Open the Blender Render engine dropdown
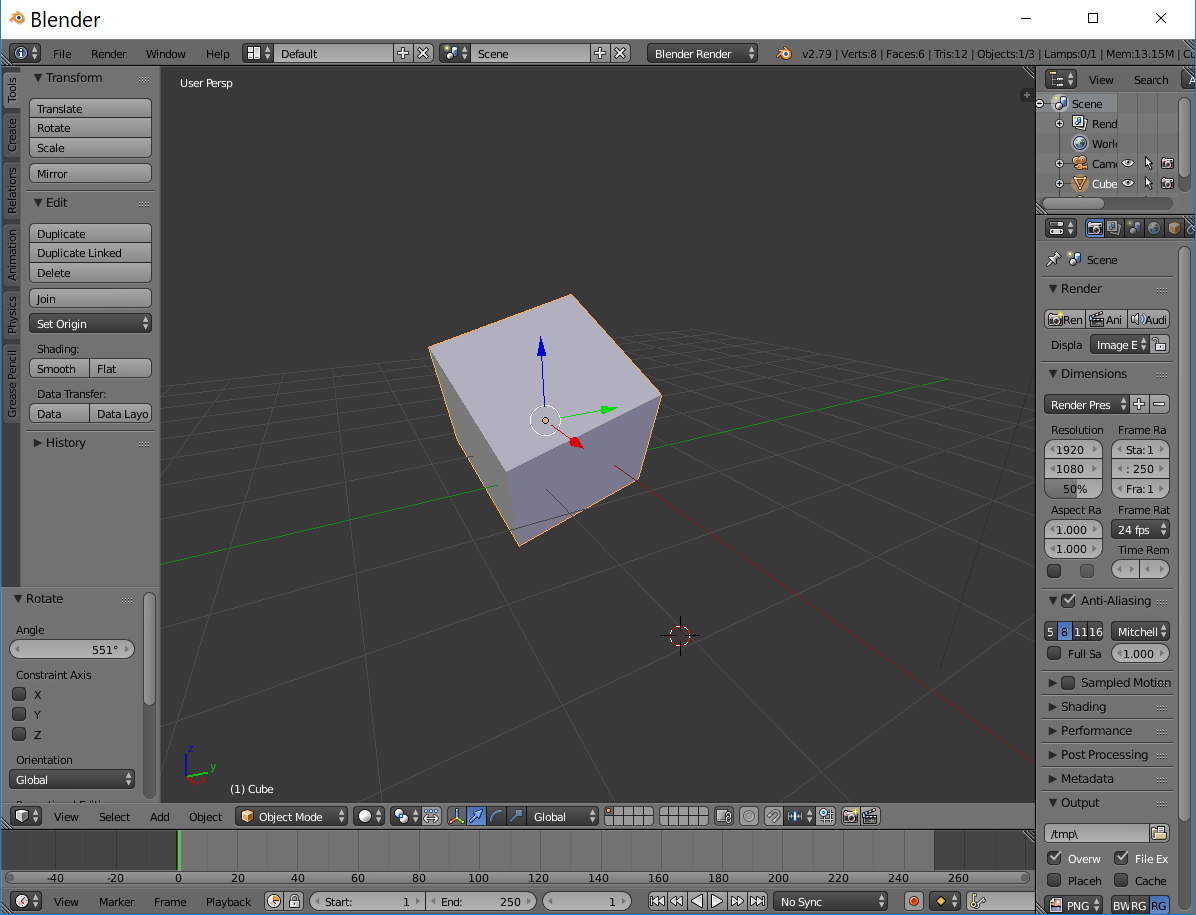Viewport: 1196px width, 915px height. pos(702,53)
